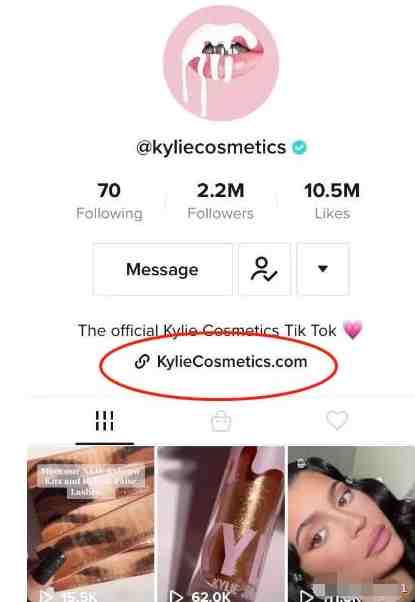The height and width of the screenshot is (602, 415).
Task: Open the Kylie lip gloss tube video
Action: point(221,524)
